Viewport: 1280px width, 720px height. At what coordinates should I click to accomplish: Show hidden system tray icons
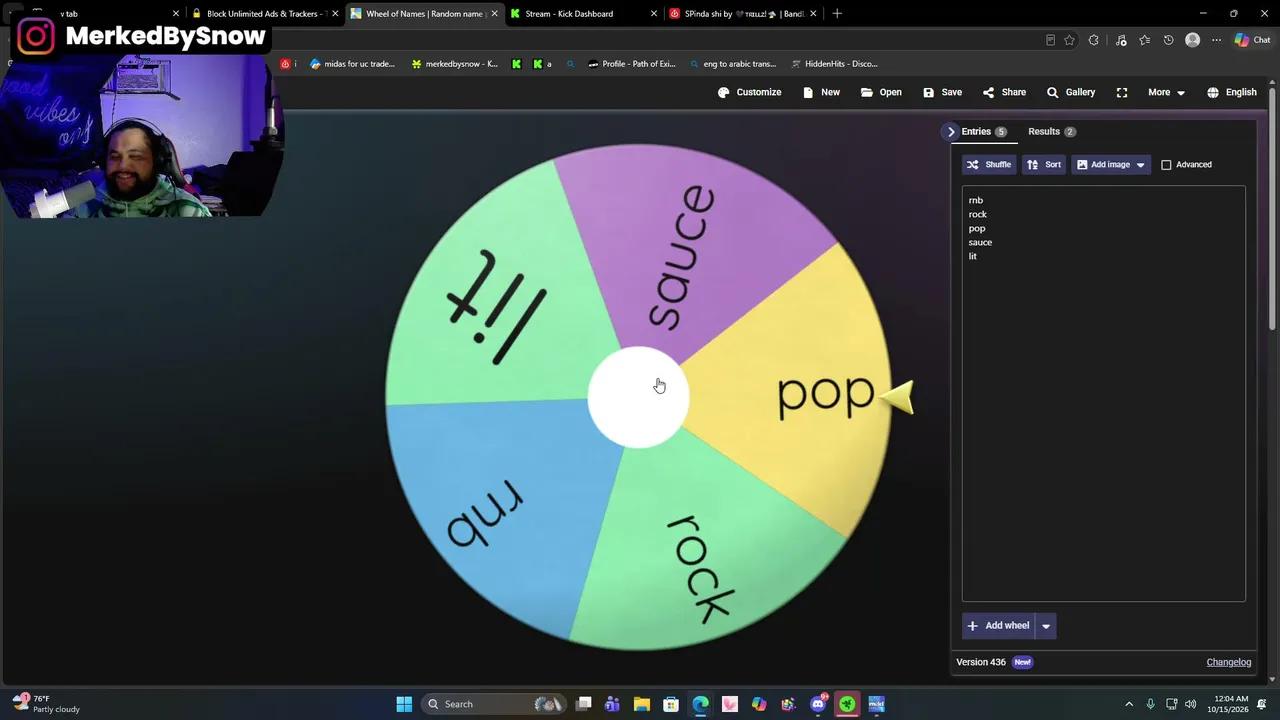(x=1129, y=704)
